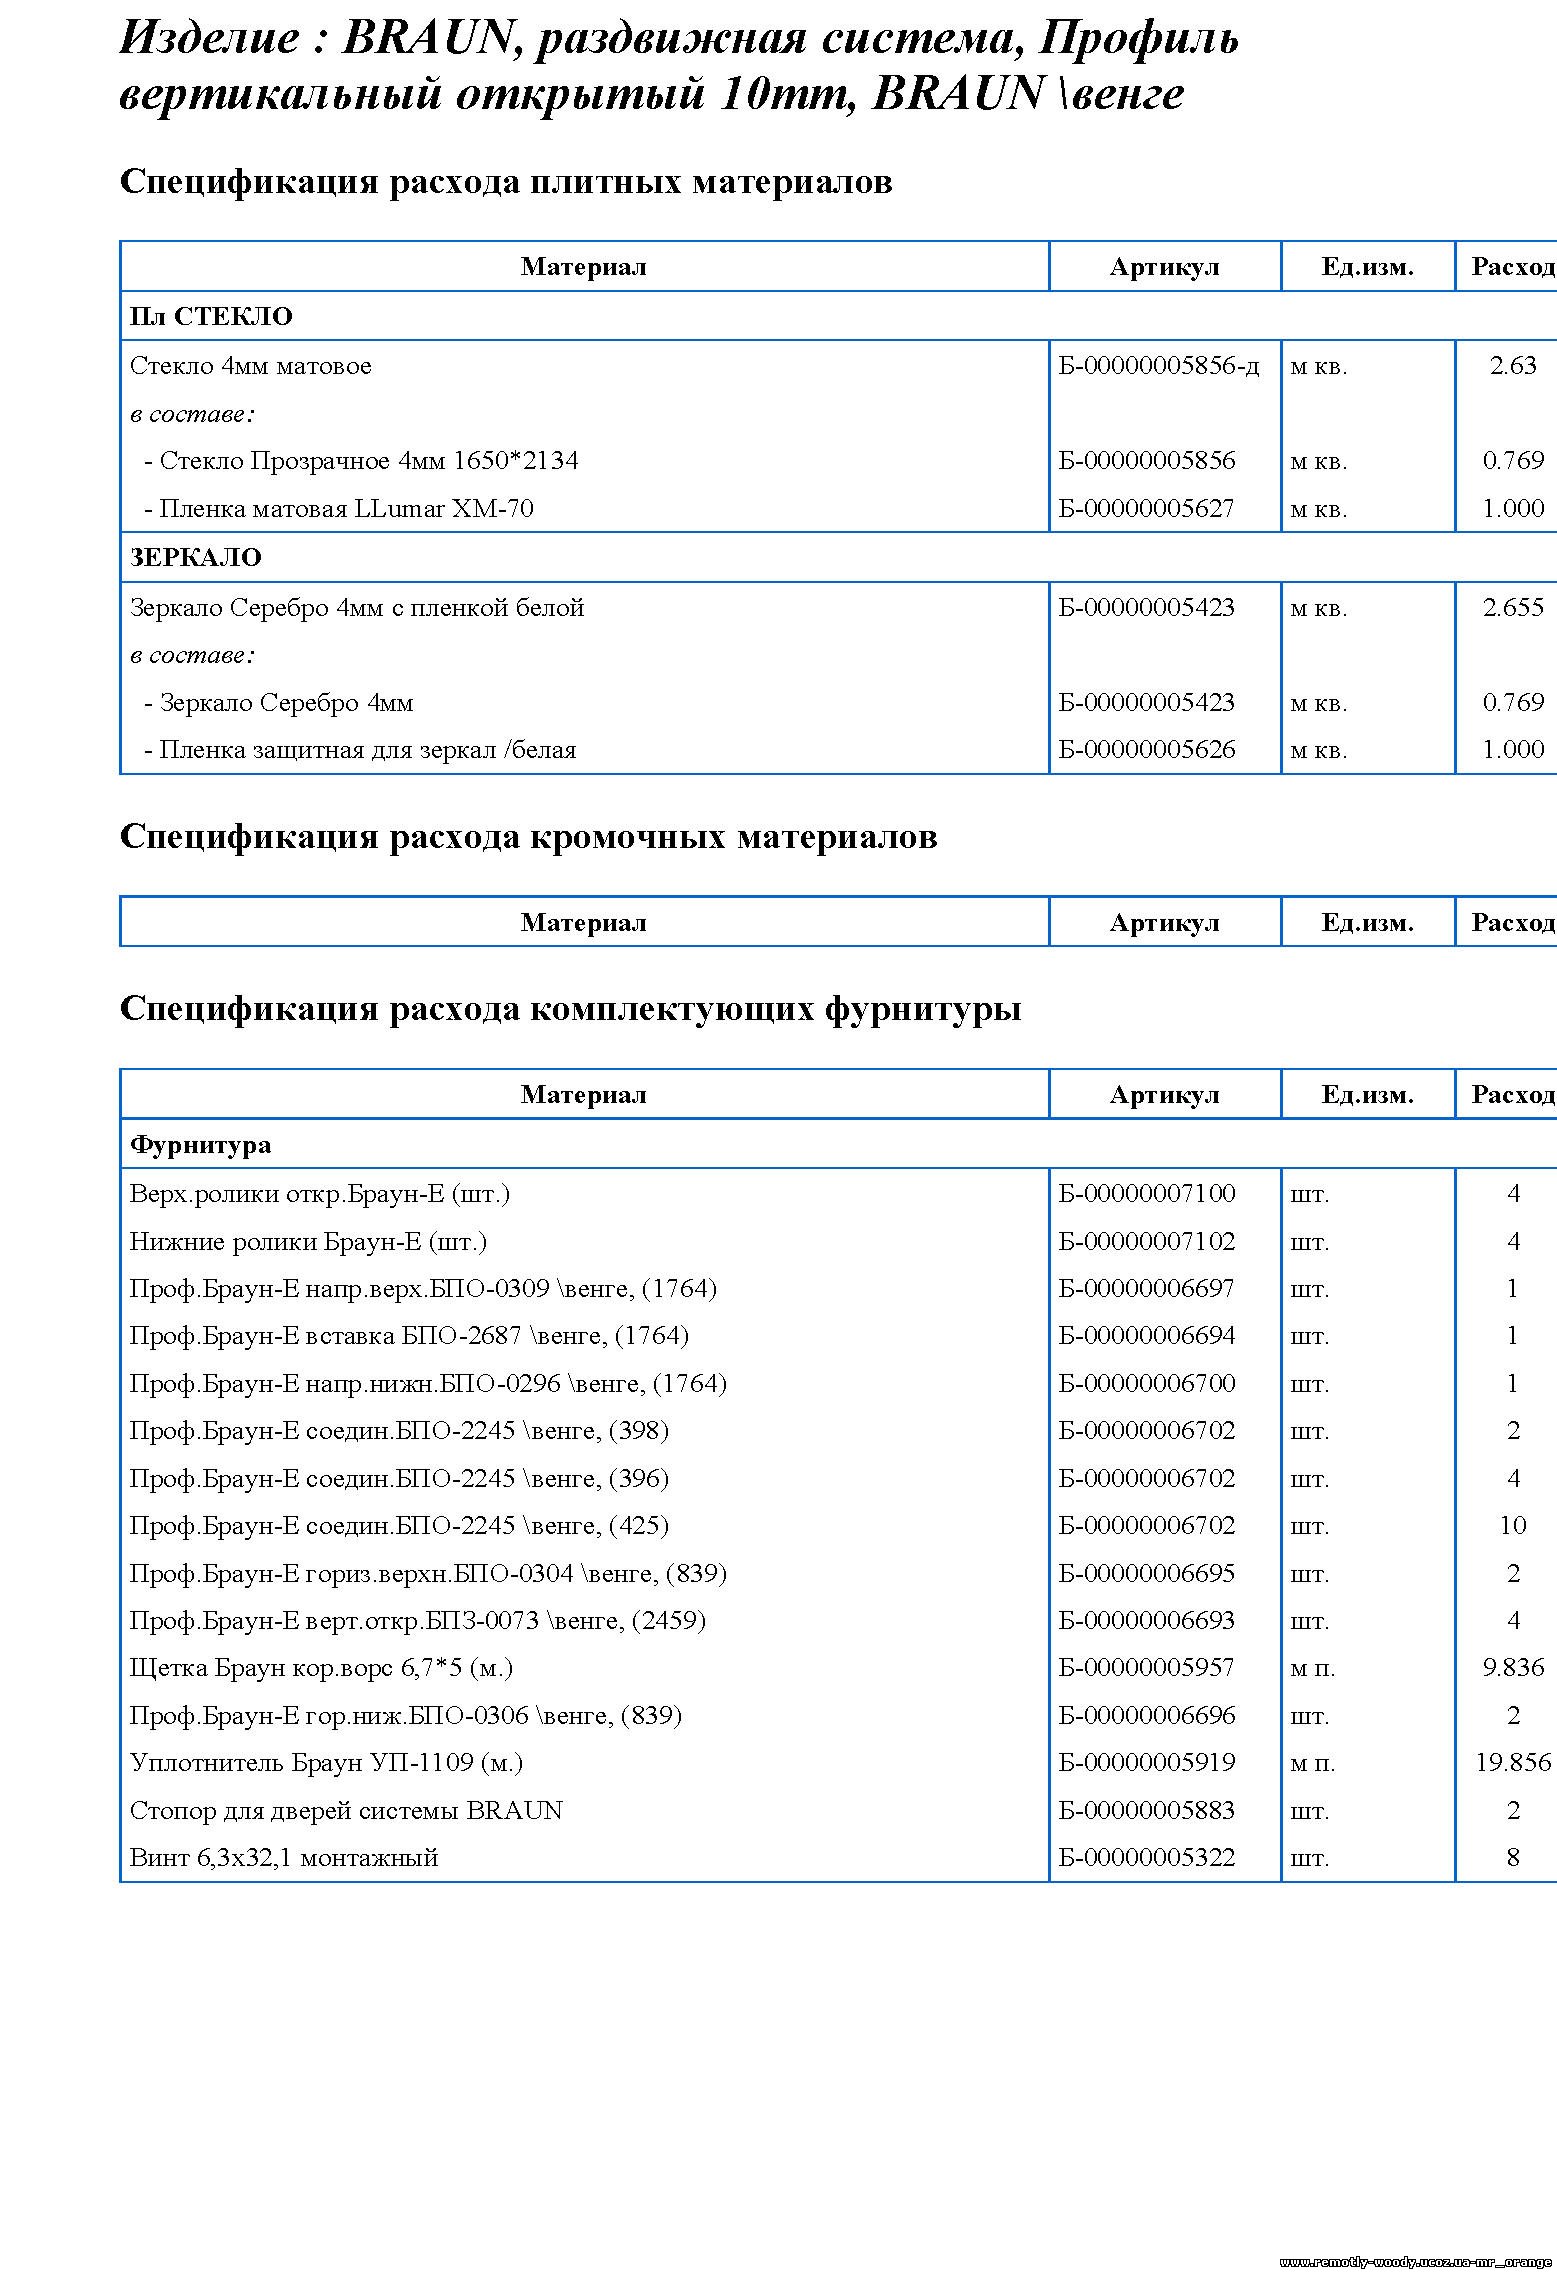Click article code "Б-00000005957"

coord(1147,1668)
